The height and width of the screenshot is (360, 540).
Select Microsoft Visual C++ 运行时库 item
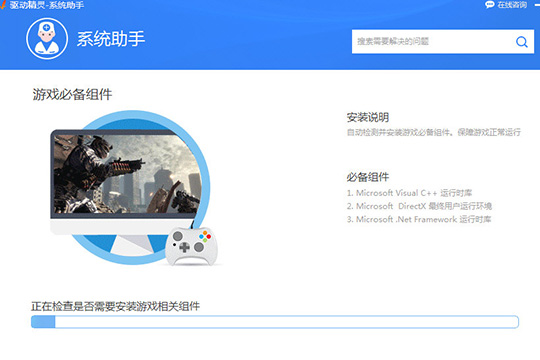[409, 193]
